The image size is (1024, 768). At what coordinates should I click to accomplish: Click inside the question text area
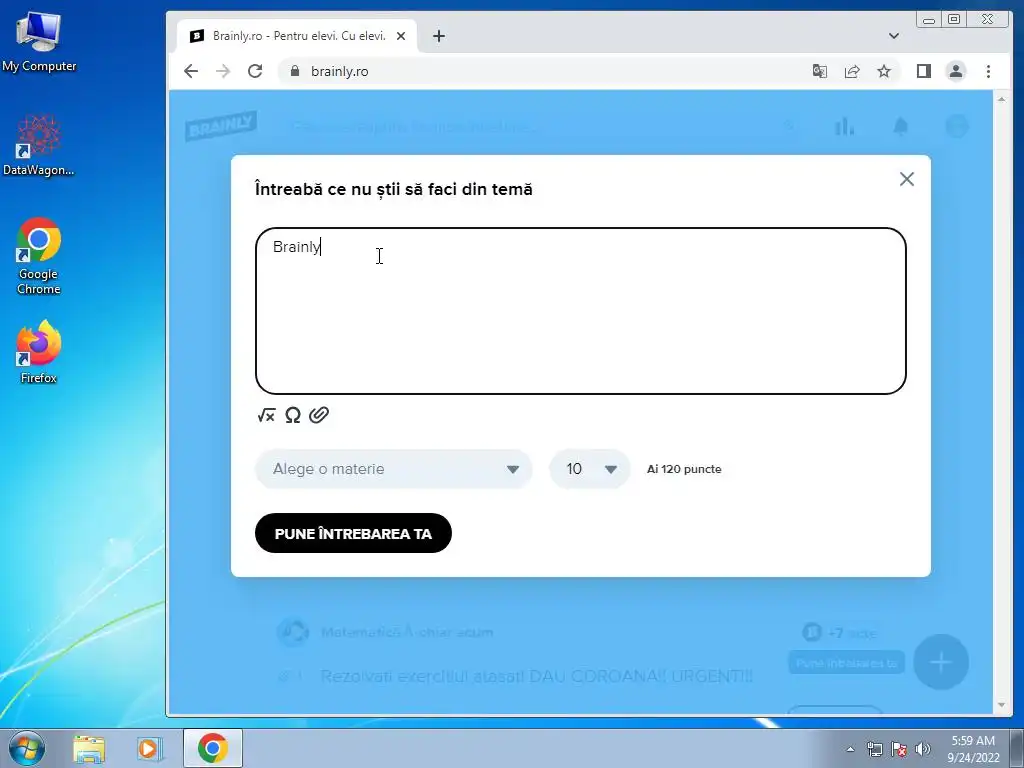[x=581, y=311]
